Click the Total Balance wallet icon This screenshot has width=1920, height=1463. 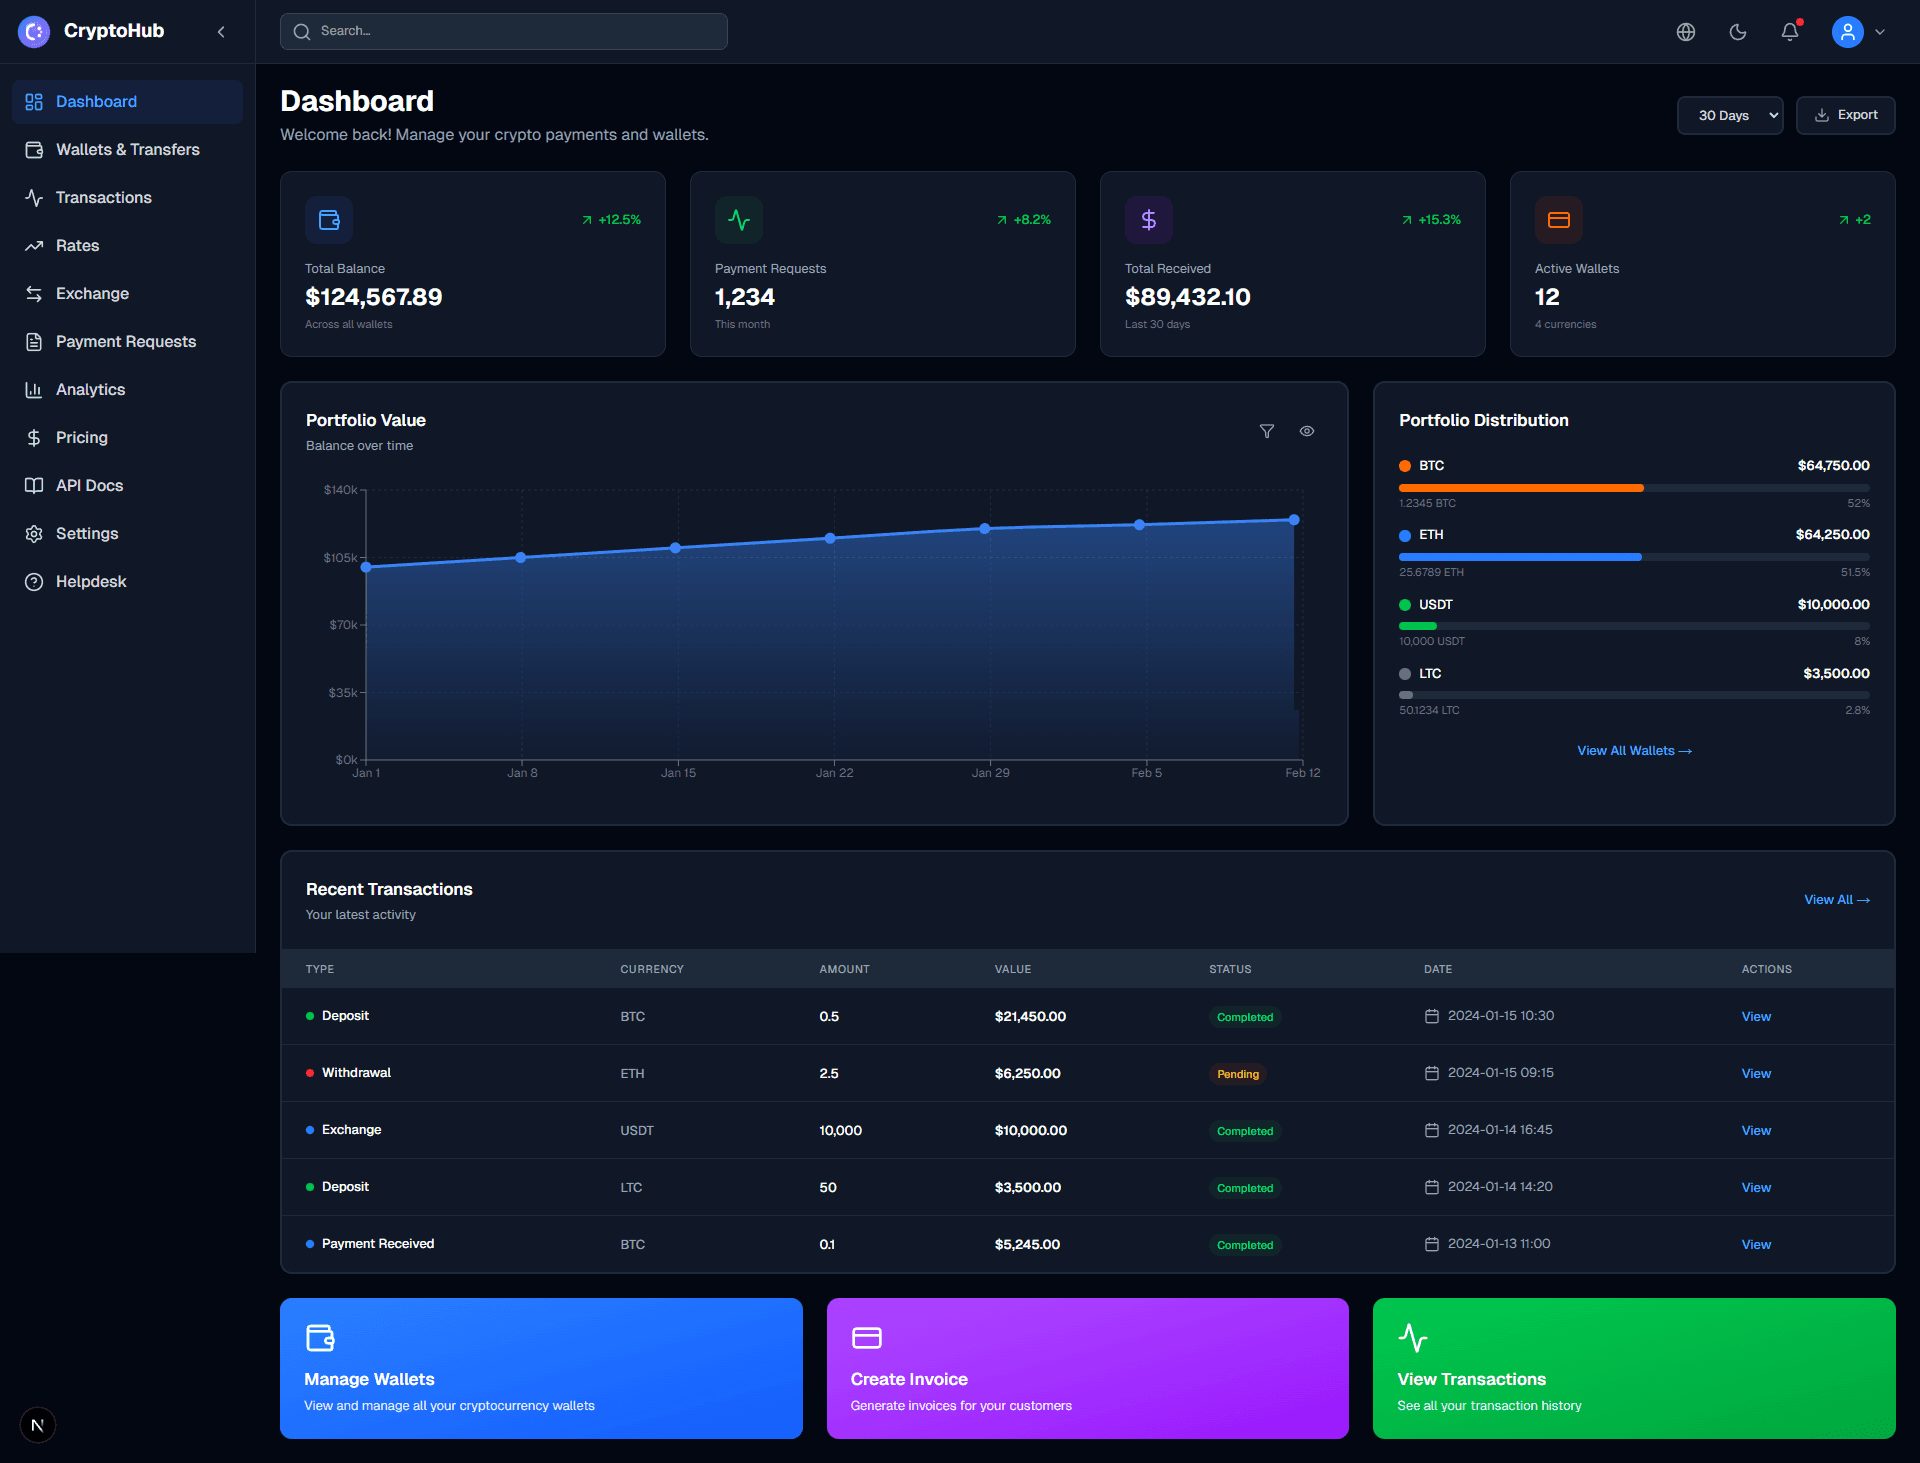(329, 220)
